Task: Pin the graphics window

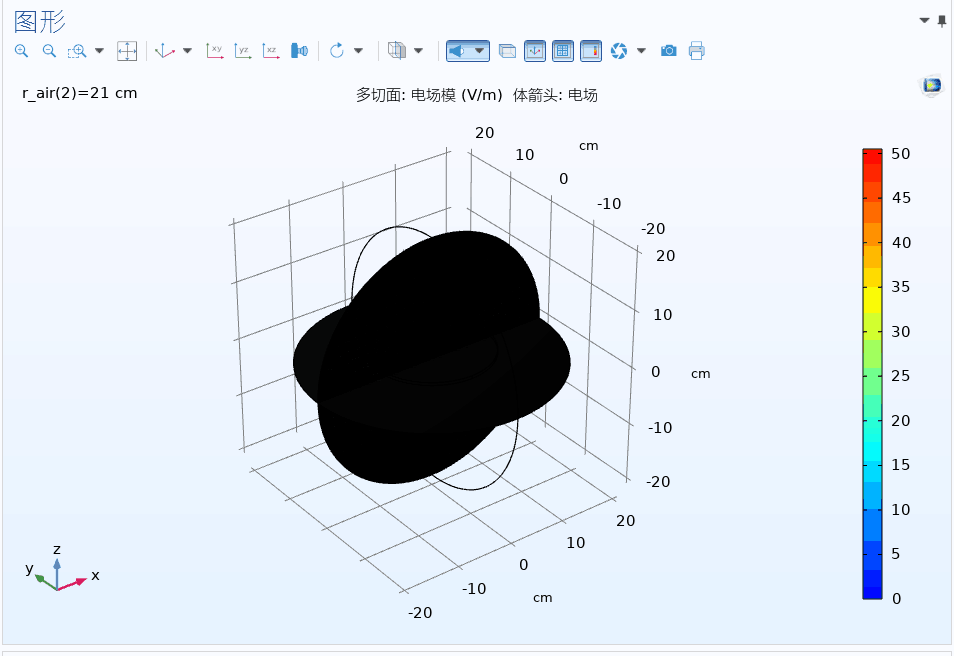Action: (x=942, y=21)
